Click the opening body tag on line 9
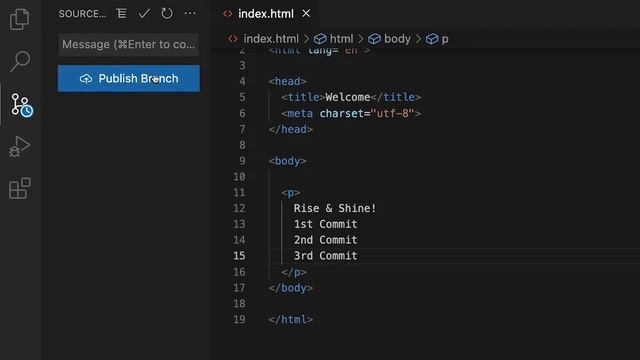This screenshot has height=360, width=640. (287, 161)
